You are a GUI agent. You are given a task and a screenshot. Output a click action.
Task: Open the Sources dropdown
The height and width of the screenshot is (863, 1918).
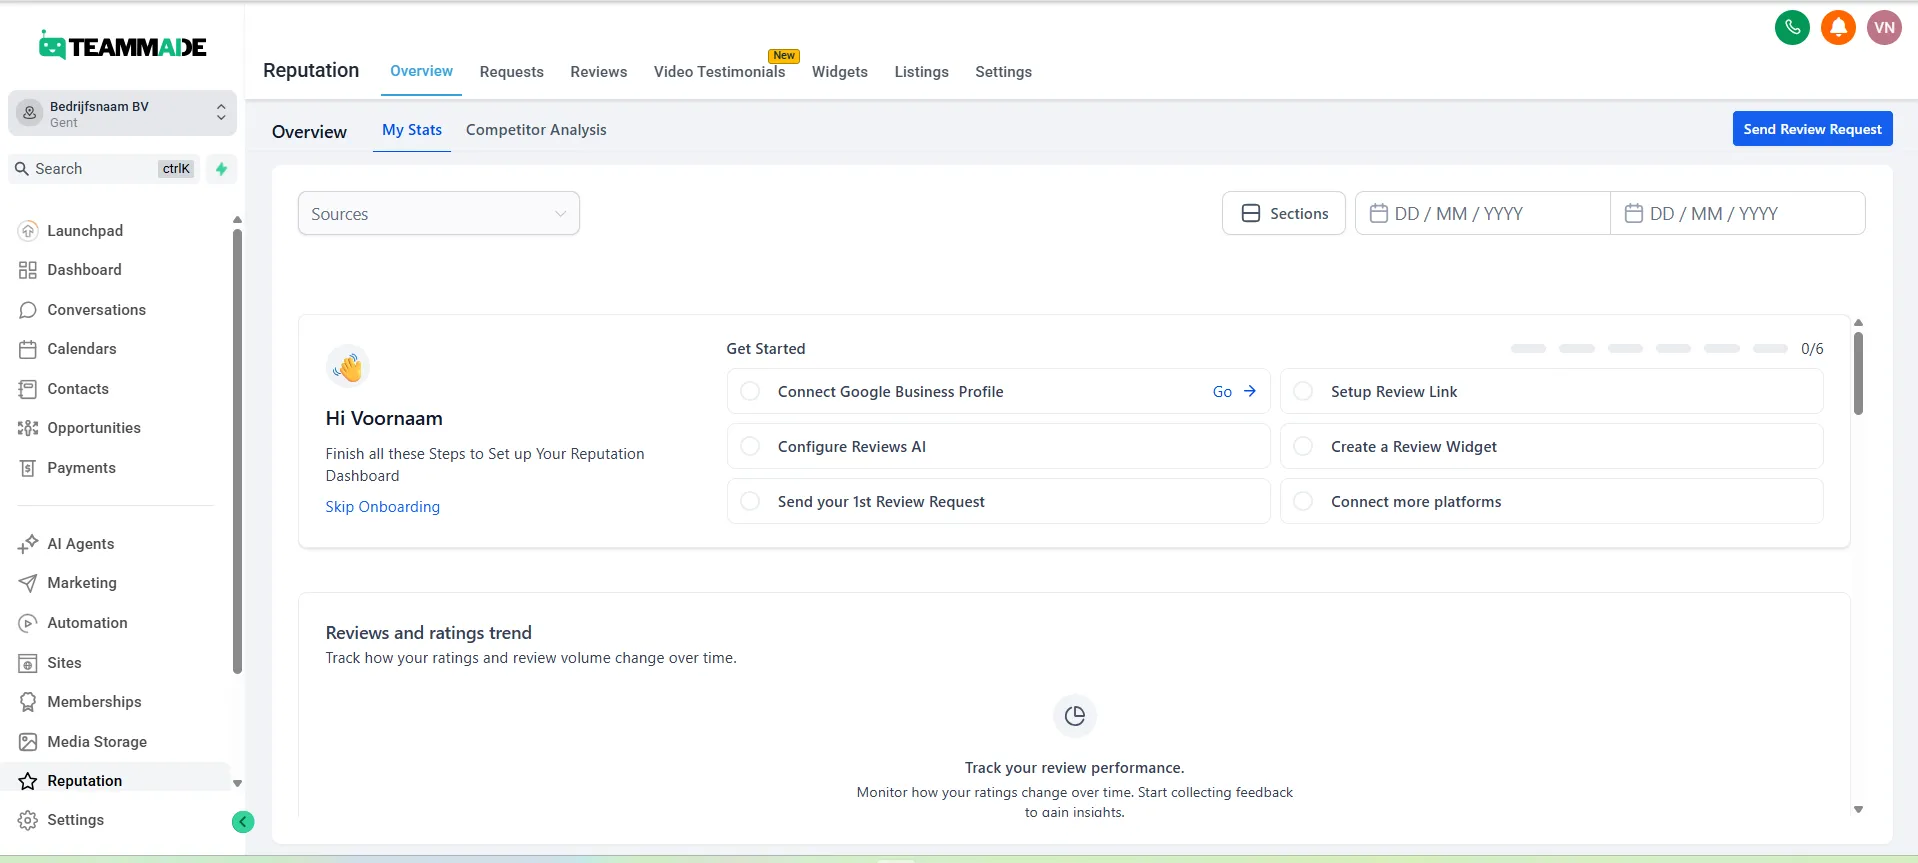tap(439, 213)
